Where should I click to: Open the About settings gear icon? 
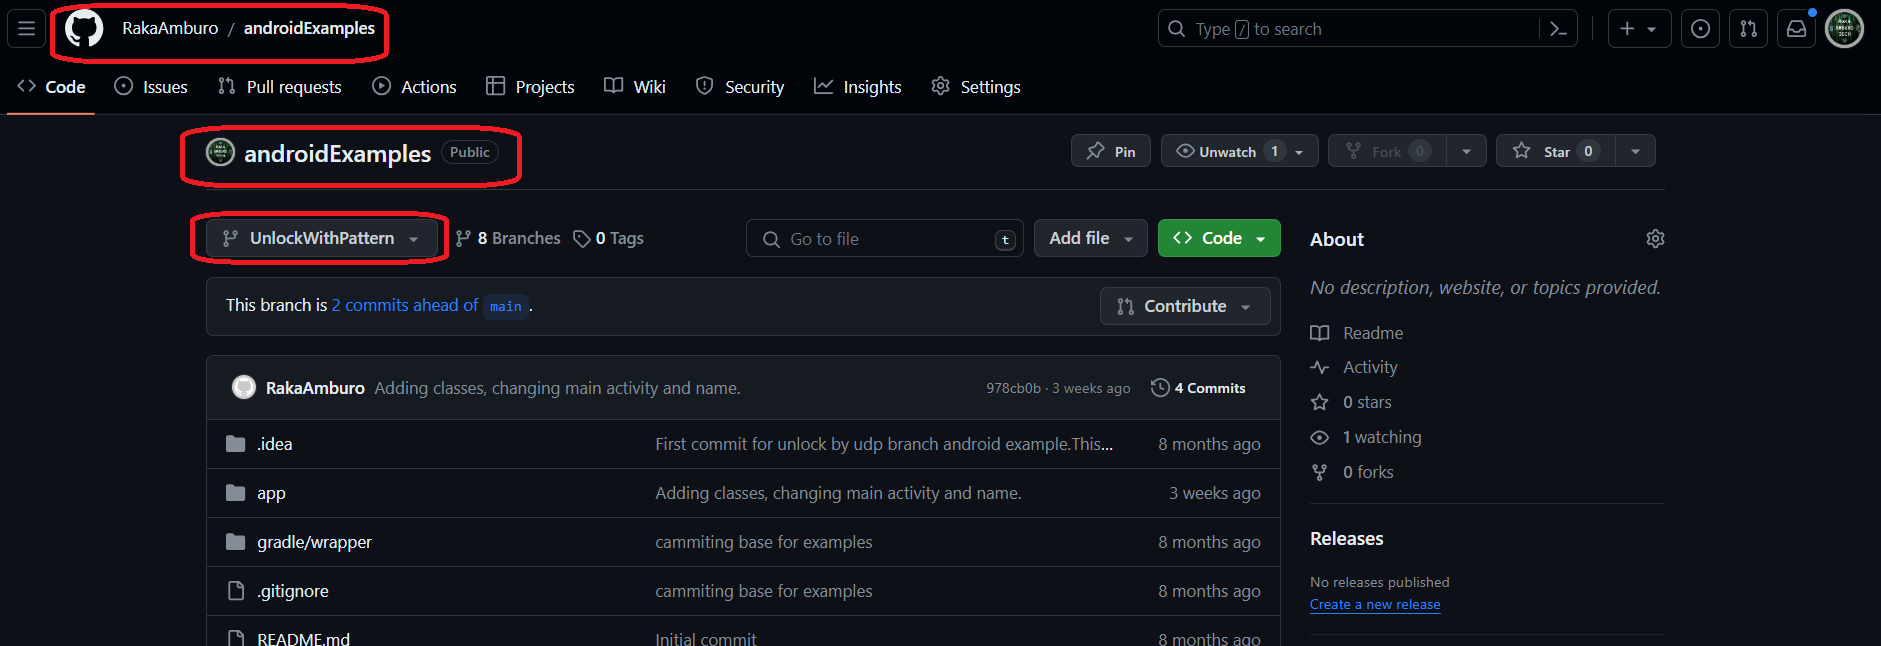tap(1655, 239)
